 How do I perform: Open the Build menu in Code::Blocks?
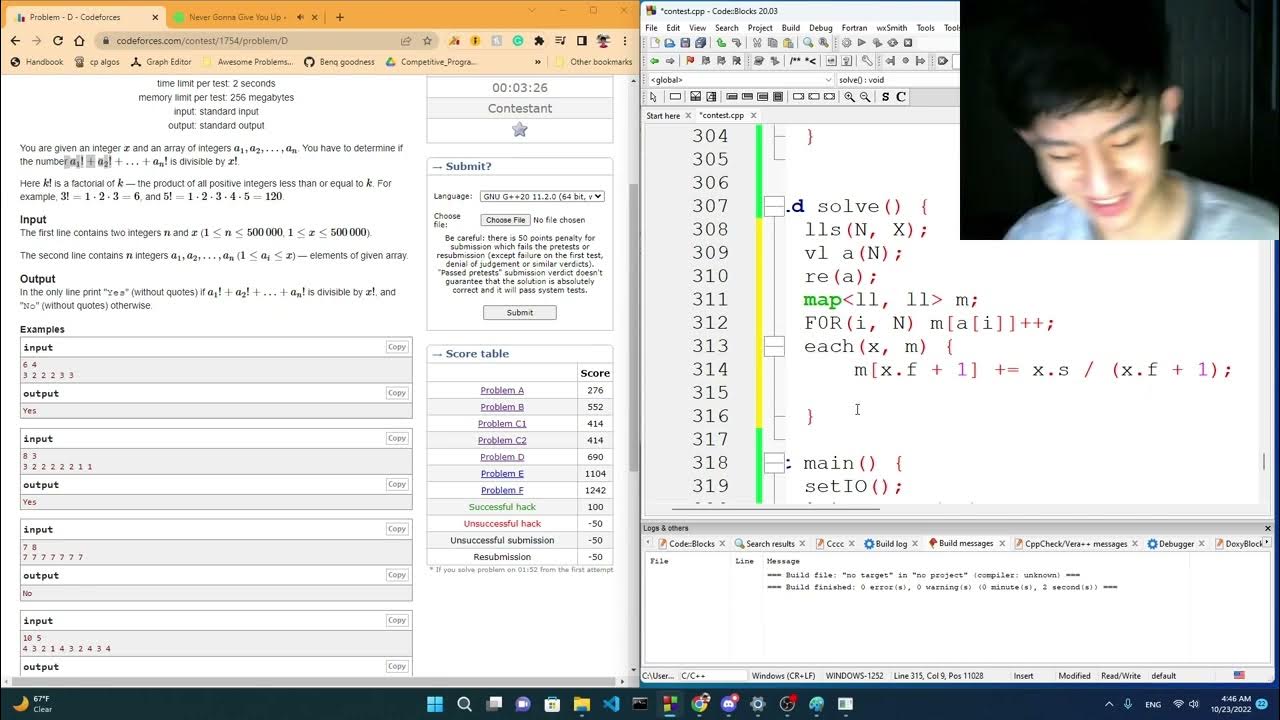click(x=790, y=28)
